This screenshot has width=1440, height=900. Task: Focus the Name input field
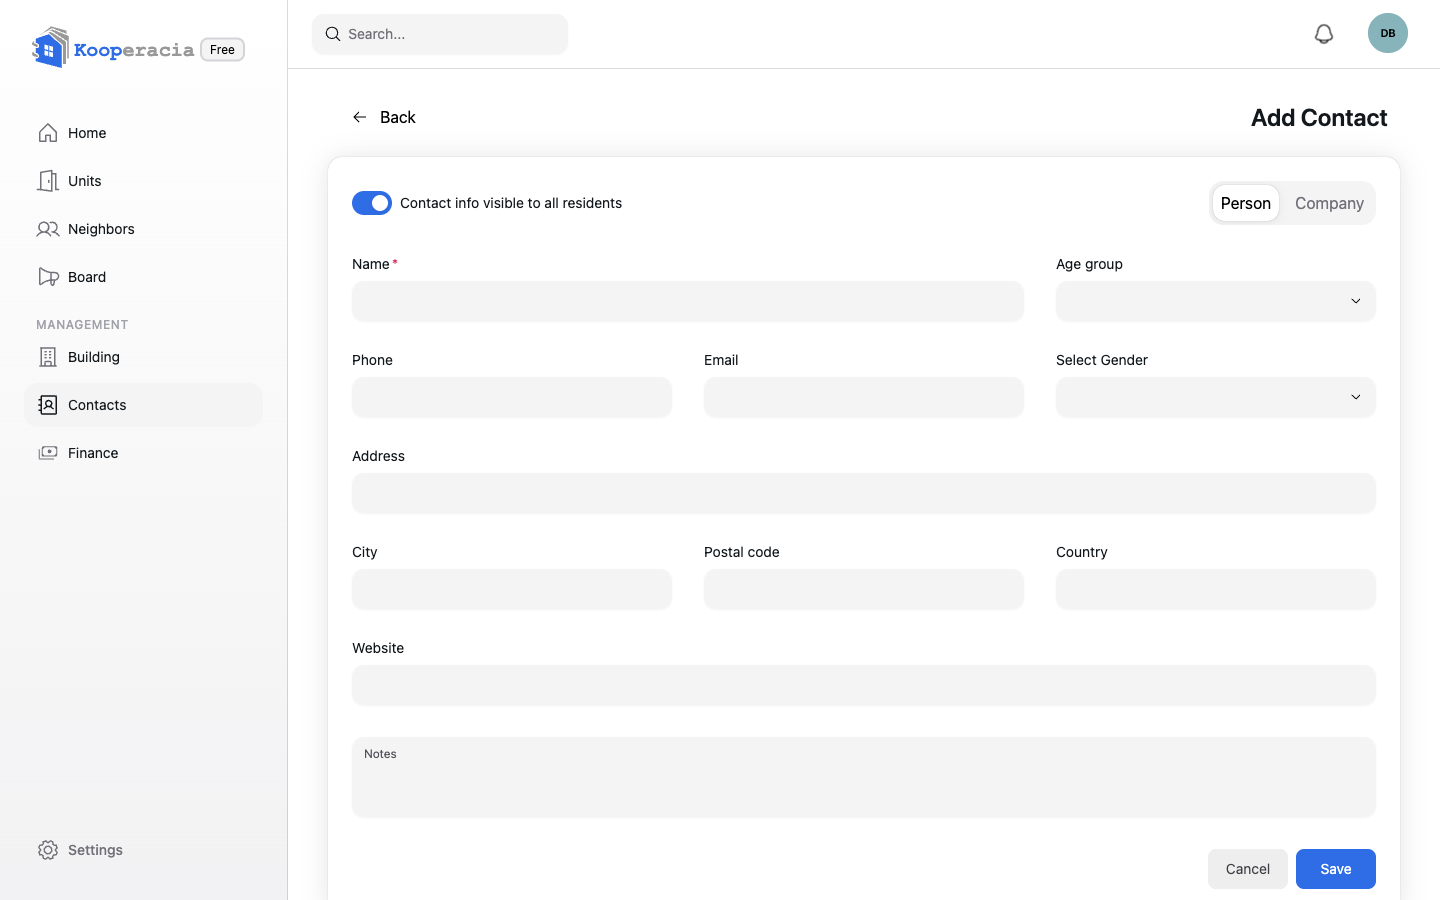click(x=688, y=301)
